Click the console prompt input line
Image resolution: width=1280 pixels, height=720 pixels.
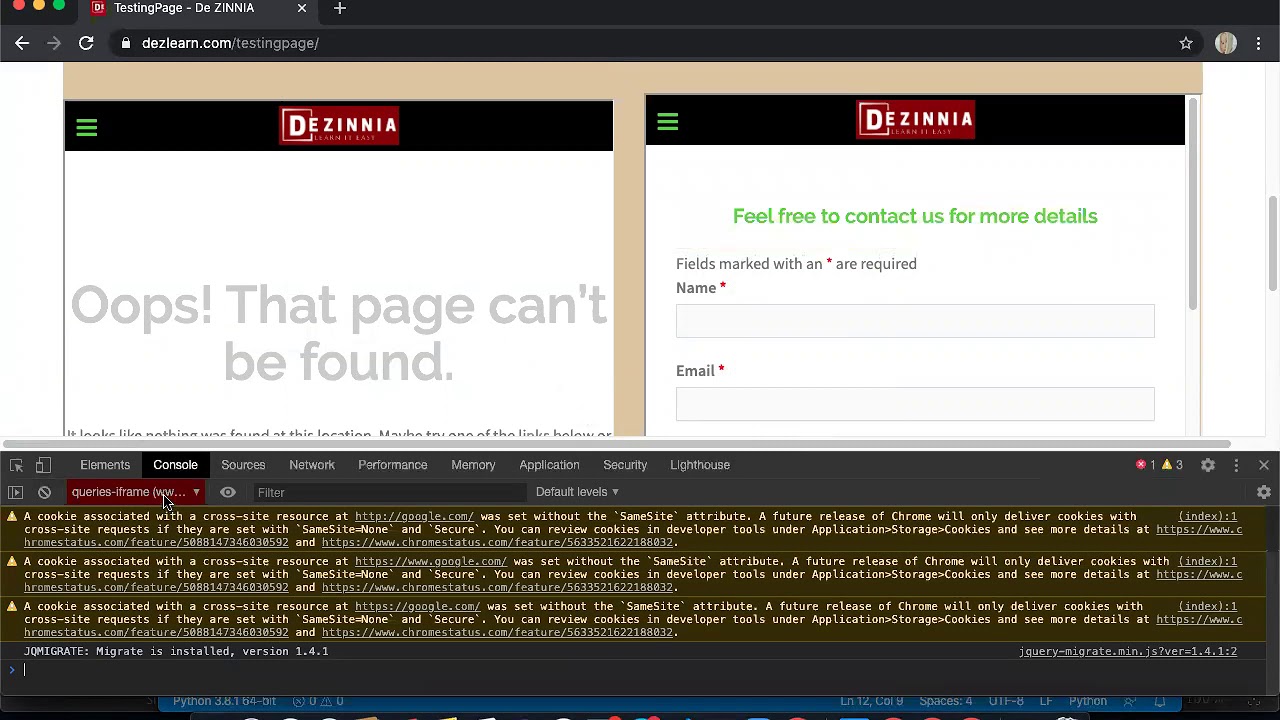(x=640, y=670)
